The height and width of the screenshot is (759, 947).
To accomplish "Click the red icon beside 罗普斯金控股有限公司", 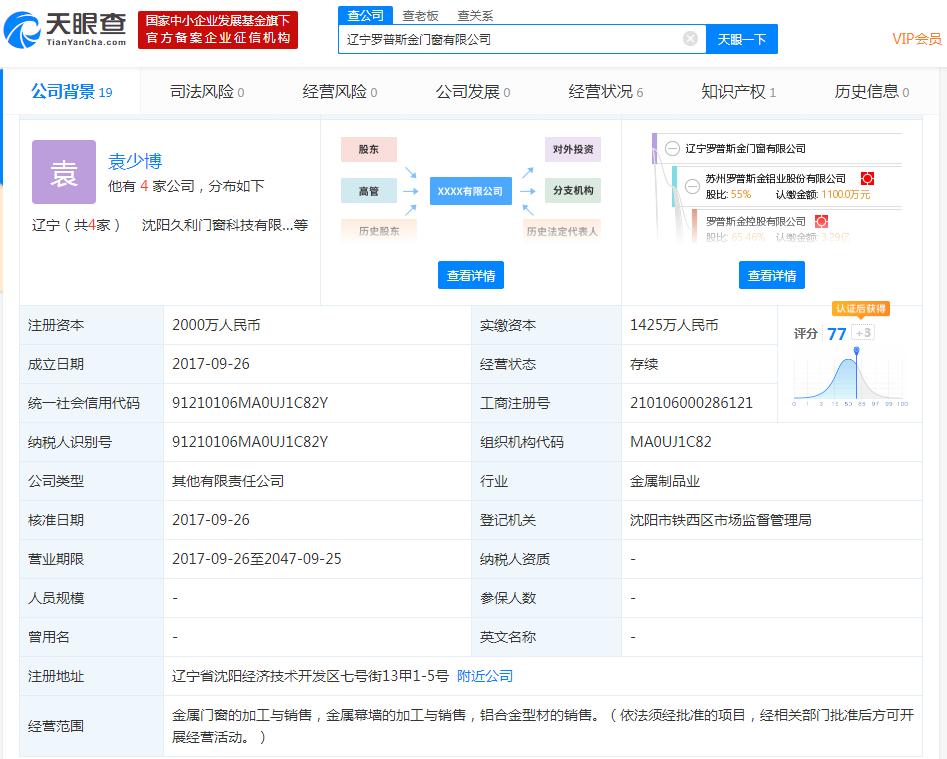I will (x=821, y=222).
